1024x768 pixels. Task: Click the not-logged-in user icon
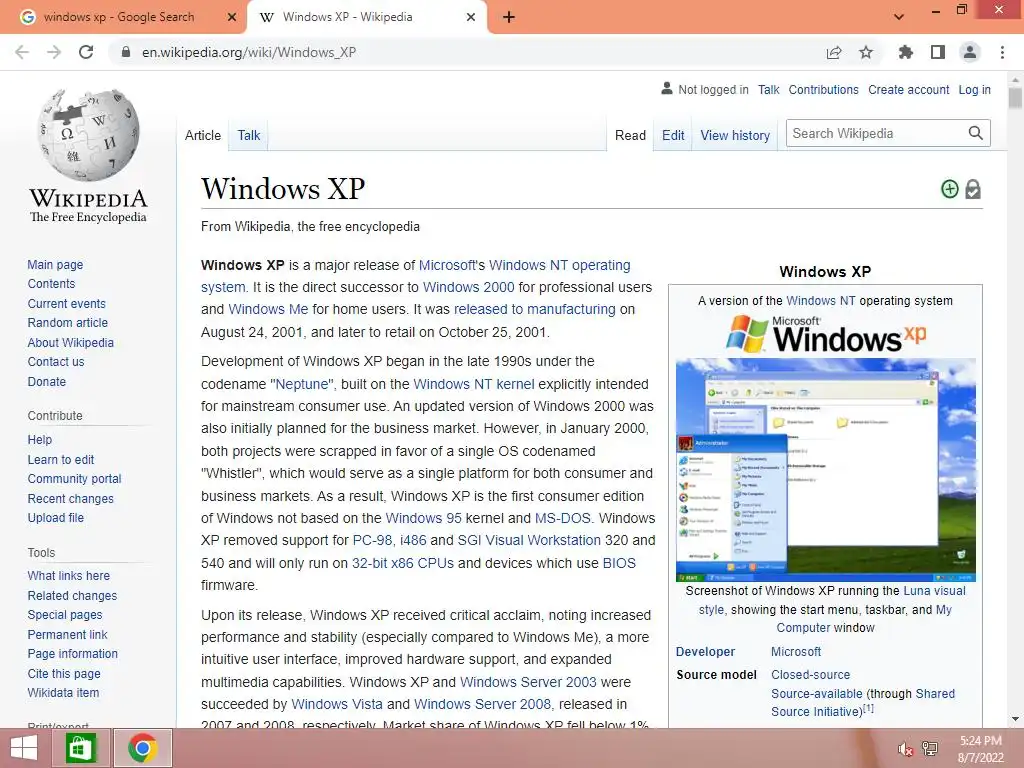[666, 88]
